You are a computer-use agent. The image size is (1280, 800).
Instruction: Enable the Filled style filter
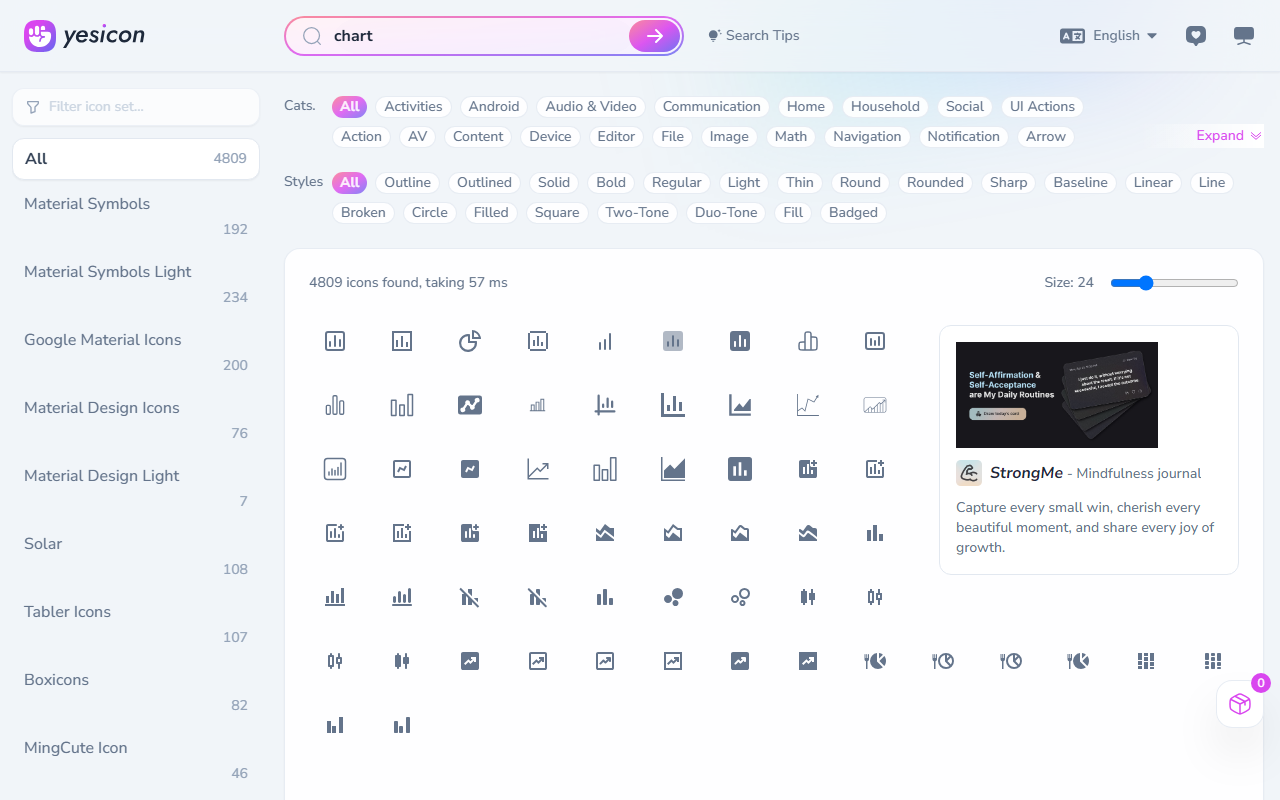491,213
